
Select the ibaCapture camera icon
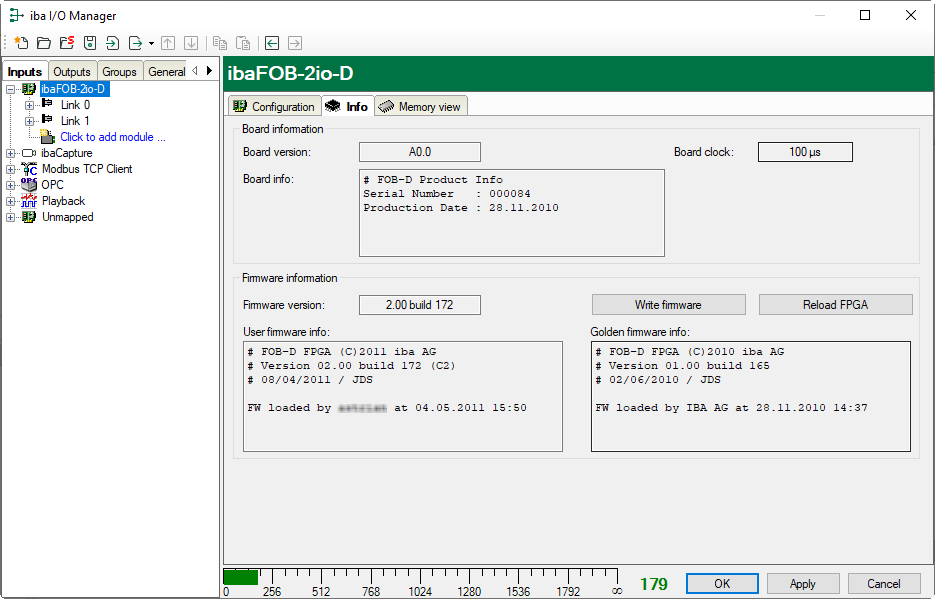coord(29,153)
